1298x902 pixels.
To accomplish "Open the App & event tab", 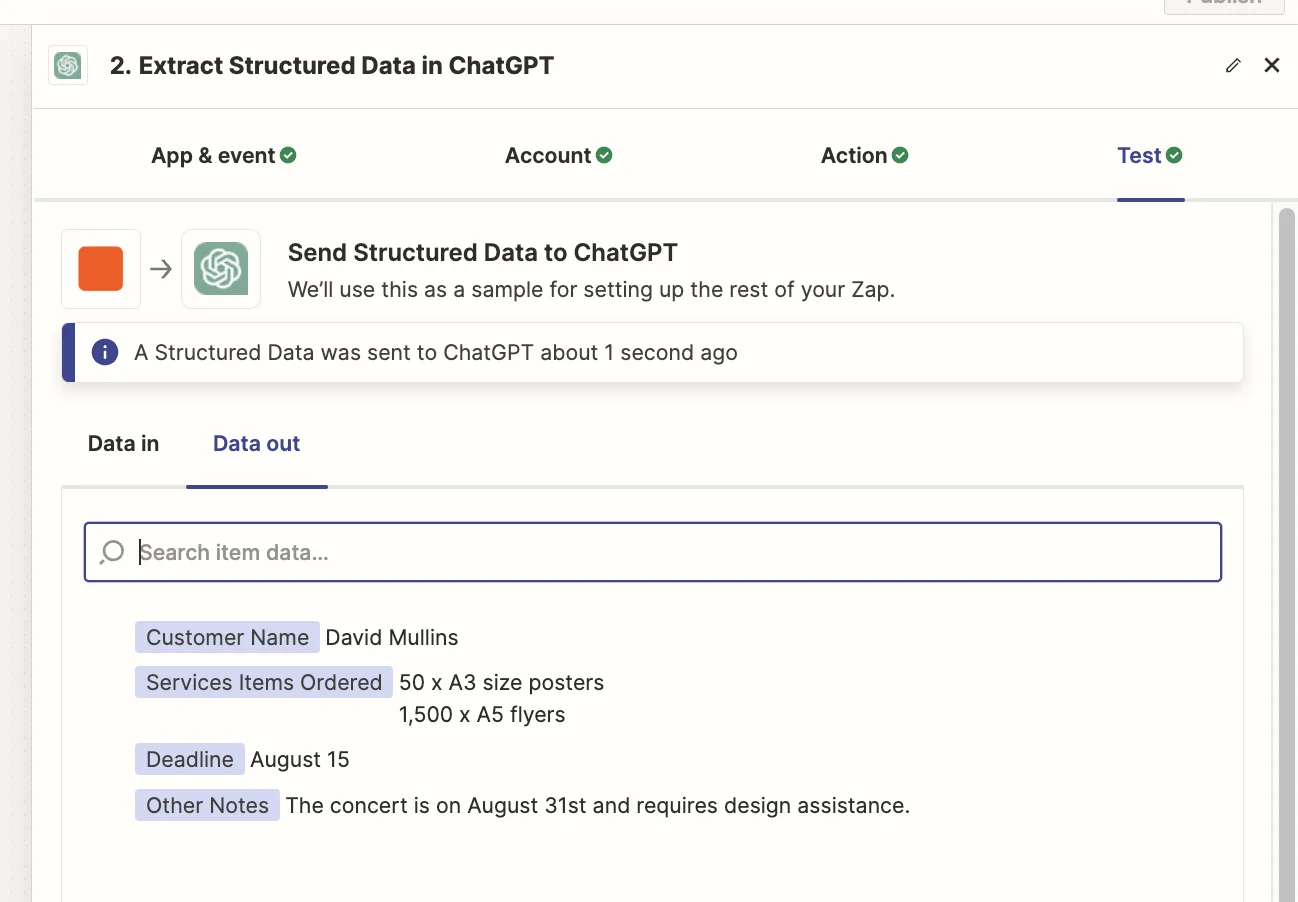I will click(x=213, y=156).
